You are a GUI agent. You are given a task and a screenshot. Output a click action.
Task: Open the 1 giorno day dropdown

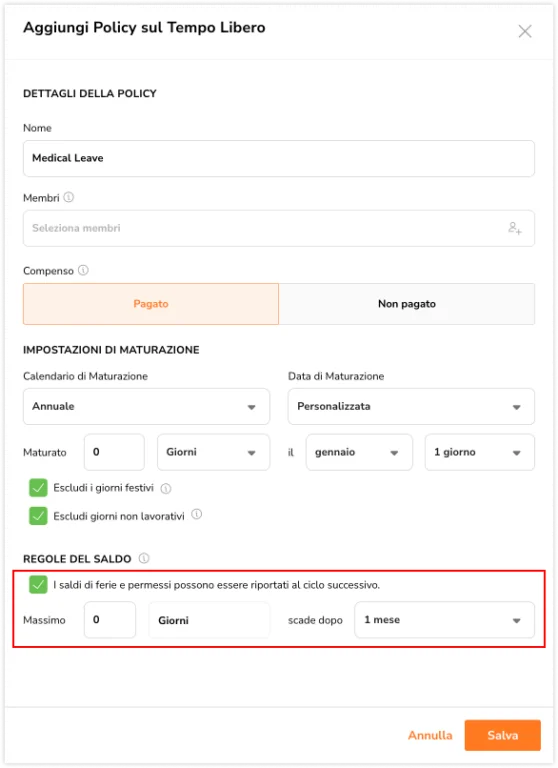tap(480, 452)
